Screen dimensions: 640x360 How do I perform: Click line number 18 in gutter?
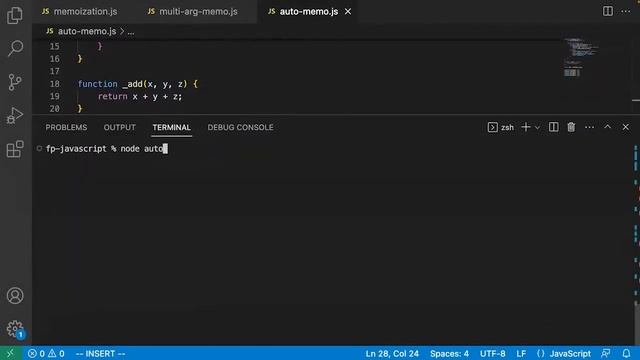[x=55, y=84]
